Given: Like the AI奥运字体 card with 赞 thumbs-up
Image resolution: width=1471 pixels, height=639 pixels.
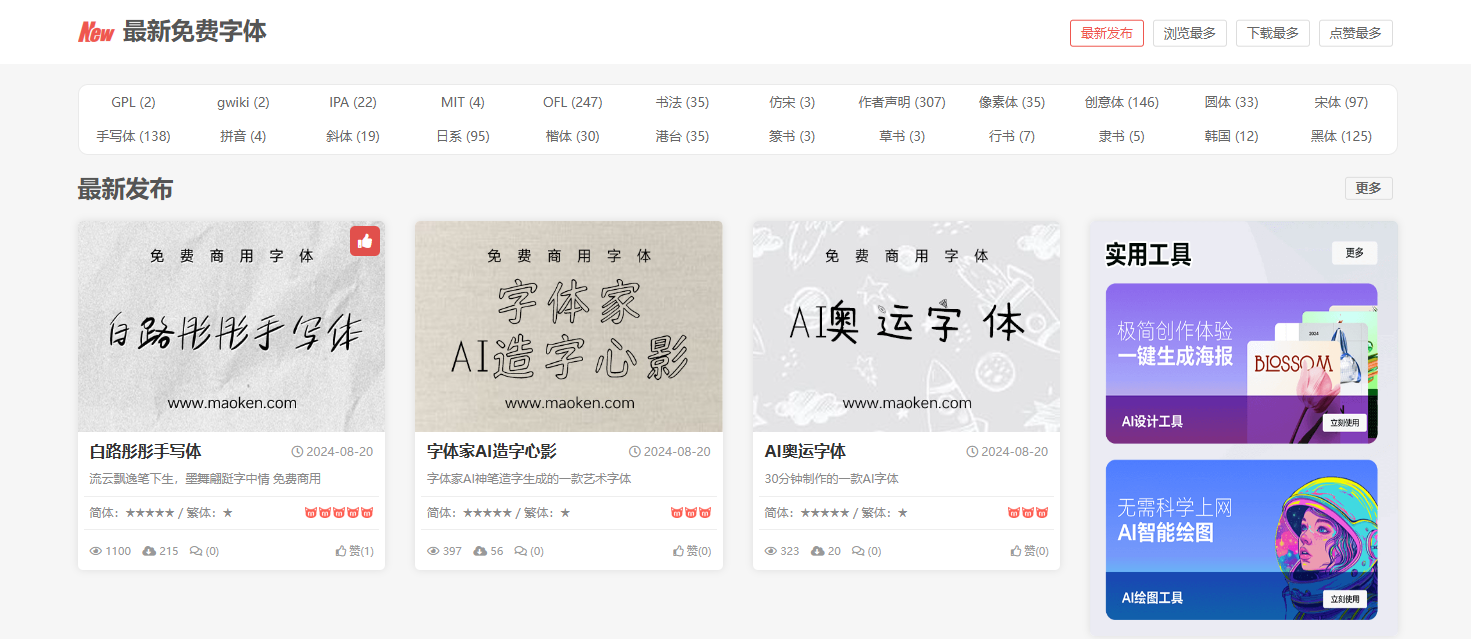Looking at the screenshot, I should point(1029,551).
